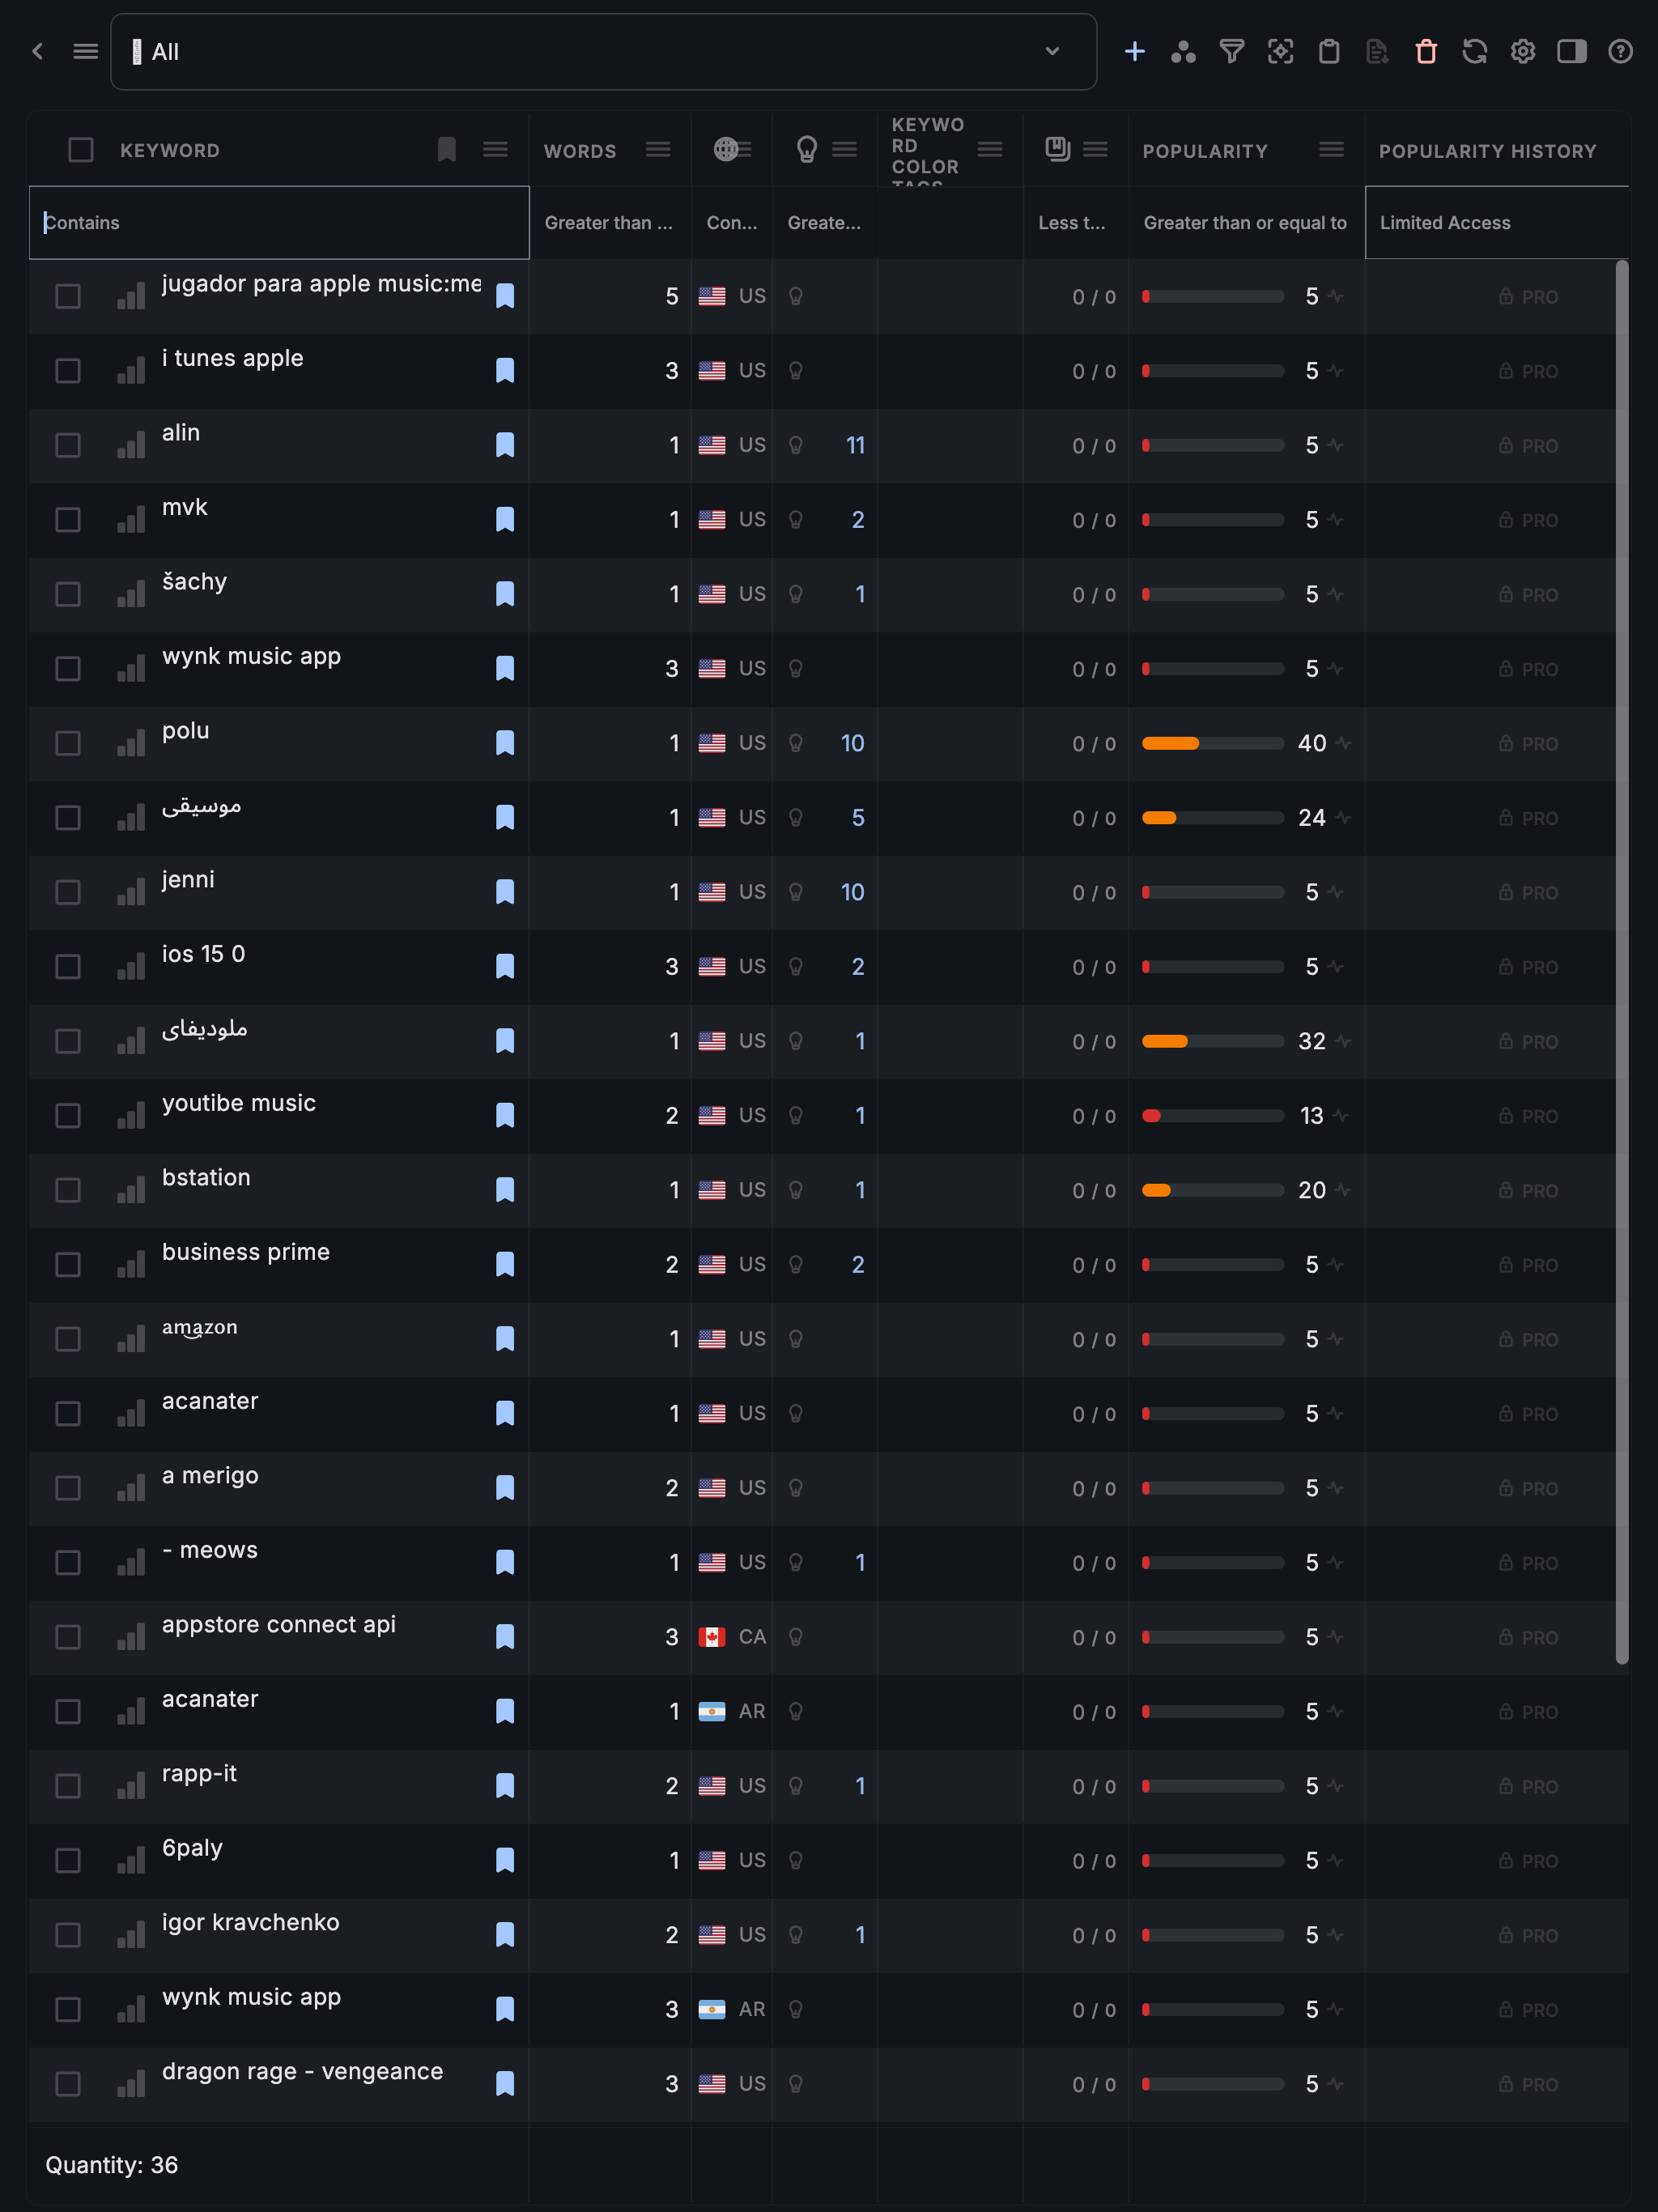Image resolution: width=1658 pixels, height=2212 pixels.
Task: Open settings with the gear icon
Action: (x=1522, y=52)
